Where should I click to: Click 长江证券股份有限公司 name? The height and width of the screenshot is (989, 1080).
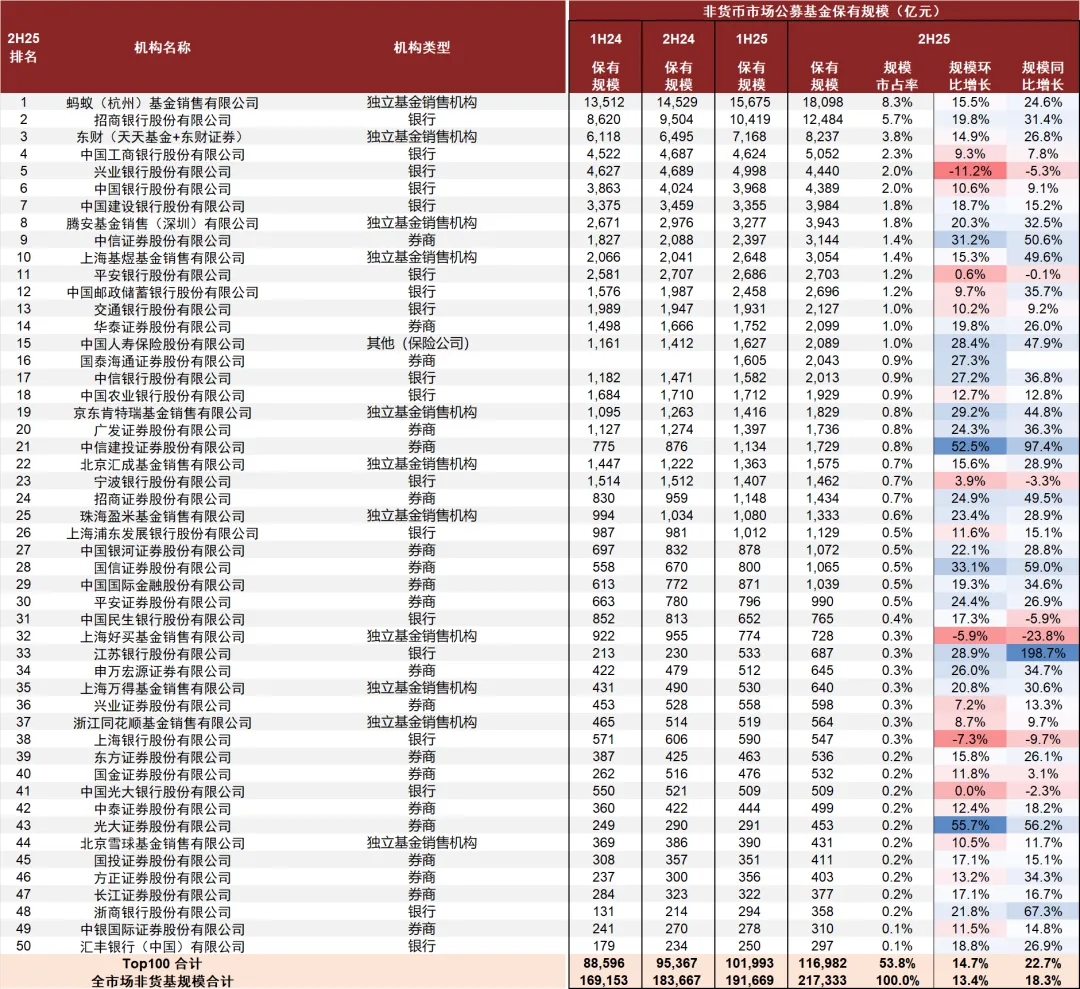163,895
